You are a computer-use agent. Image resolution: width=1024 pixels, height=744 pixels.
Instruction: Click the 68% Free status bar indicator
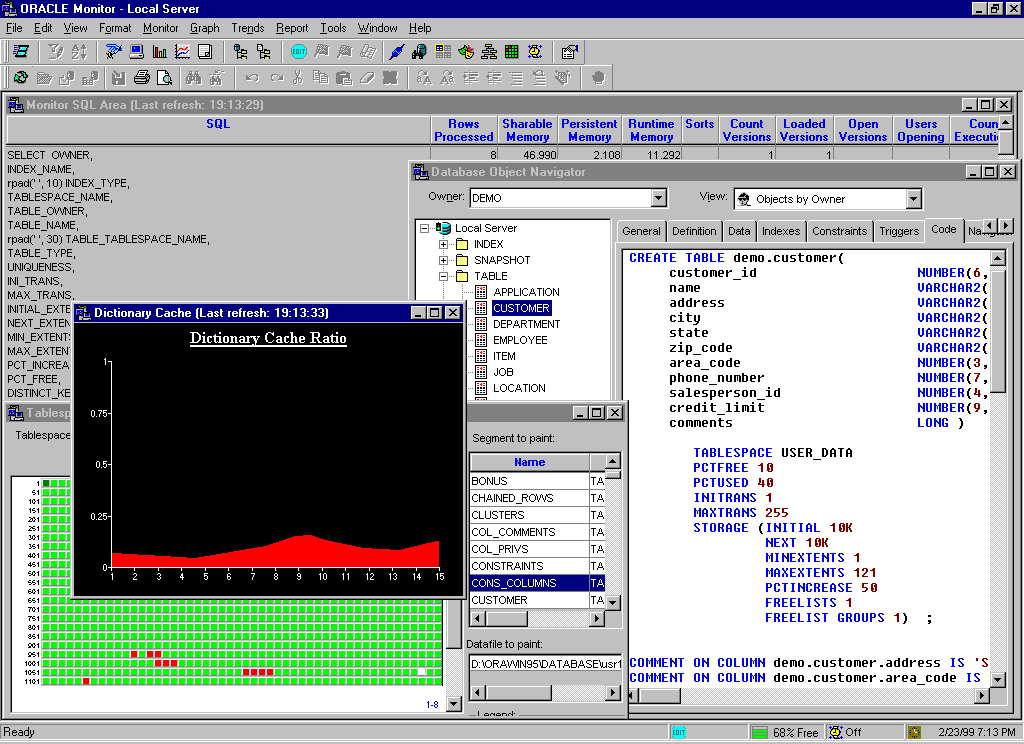click(x=785, y=732)
